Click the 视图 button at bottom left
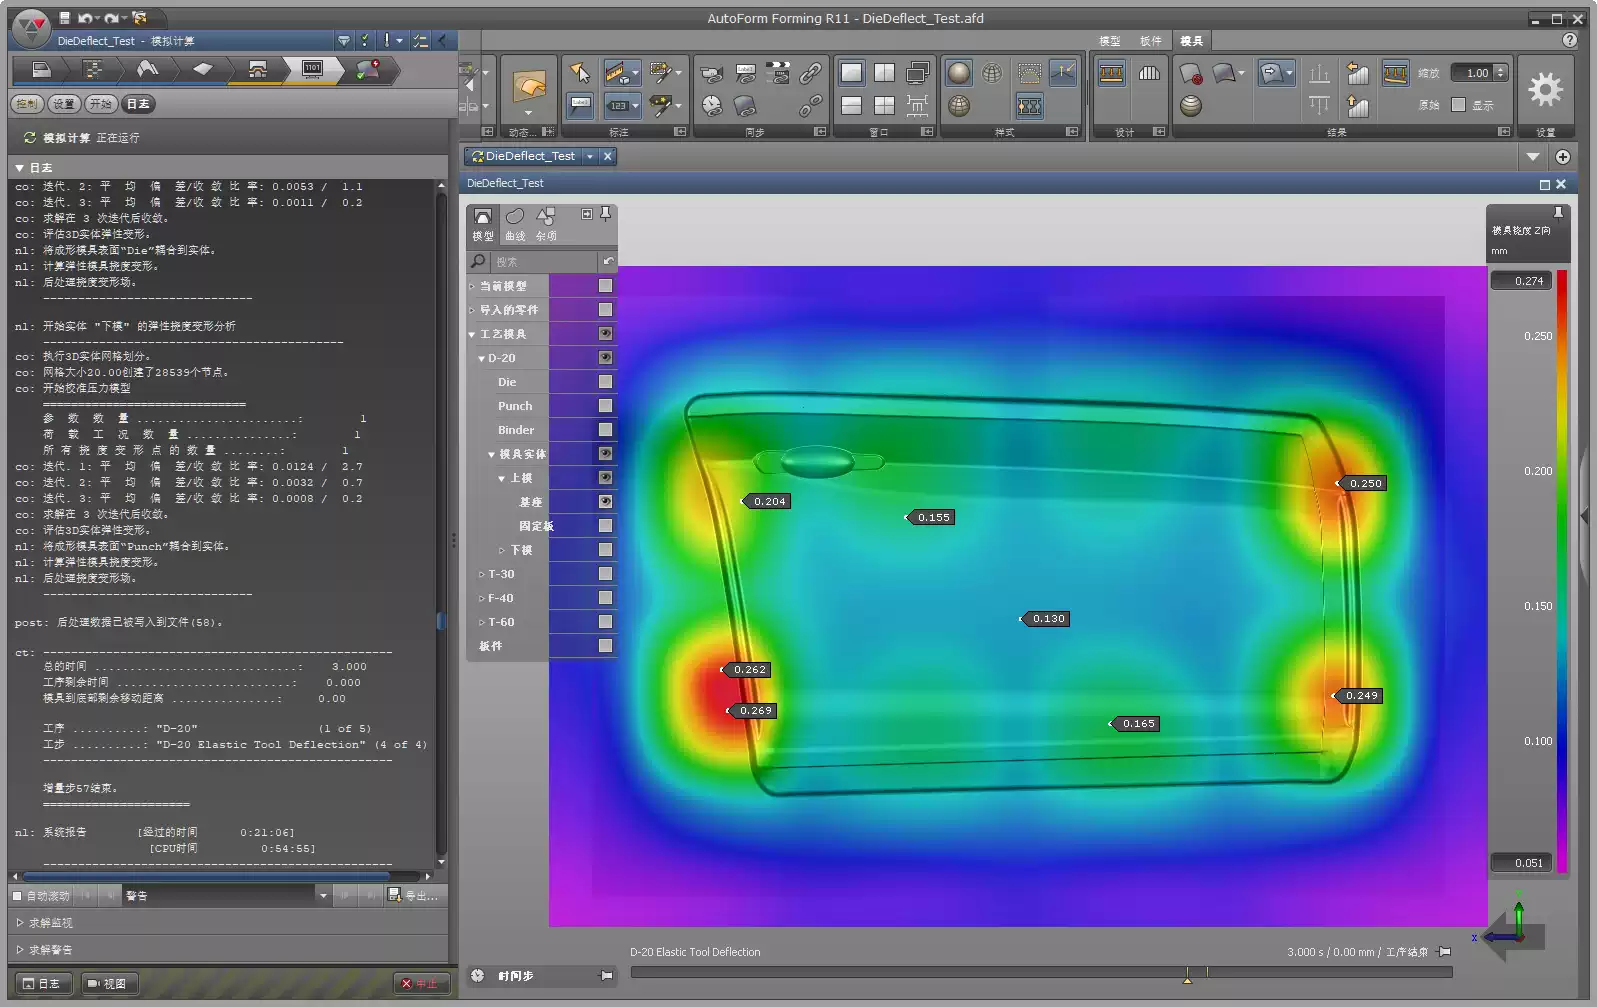The width and height of the screenshot is (1597, 1007). coord(108,984)
